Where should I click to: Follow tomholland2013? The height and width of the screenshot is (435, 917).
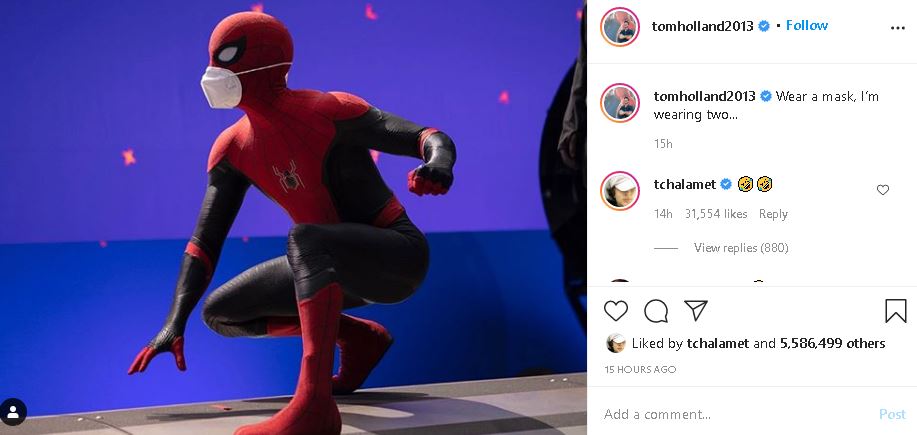tap(806, 25)
